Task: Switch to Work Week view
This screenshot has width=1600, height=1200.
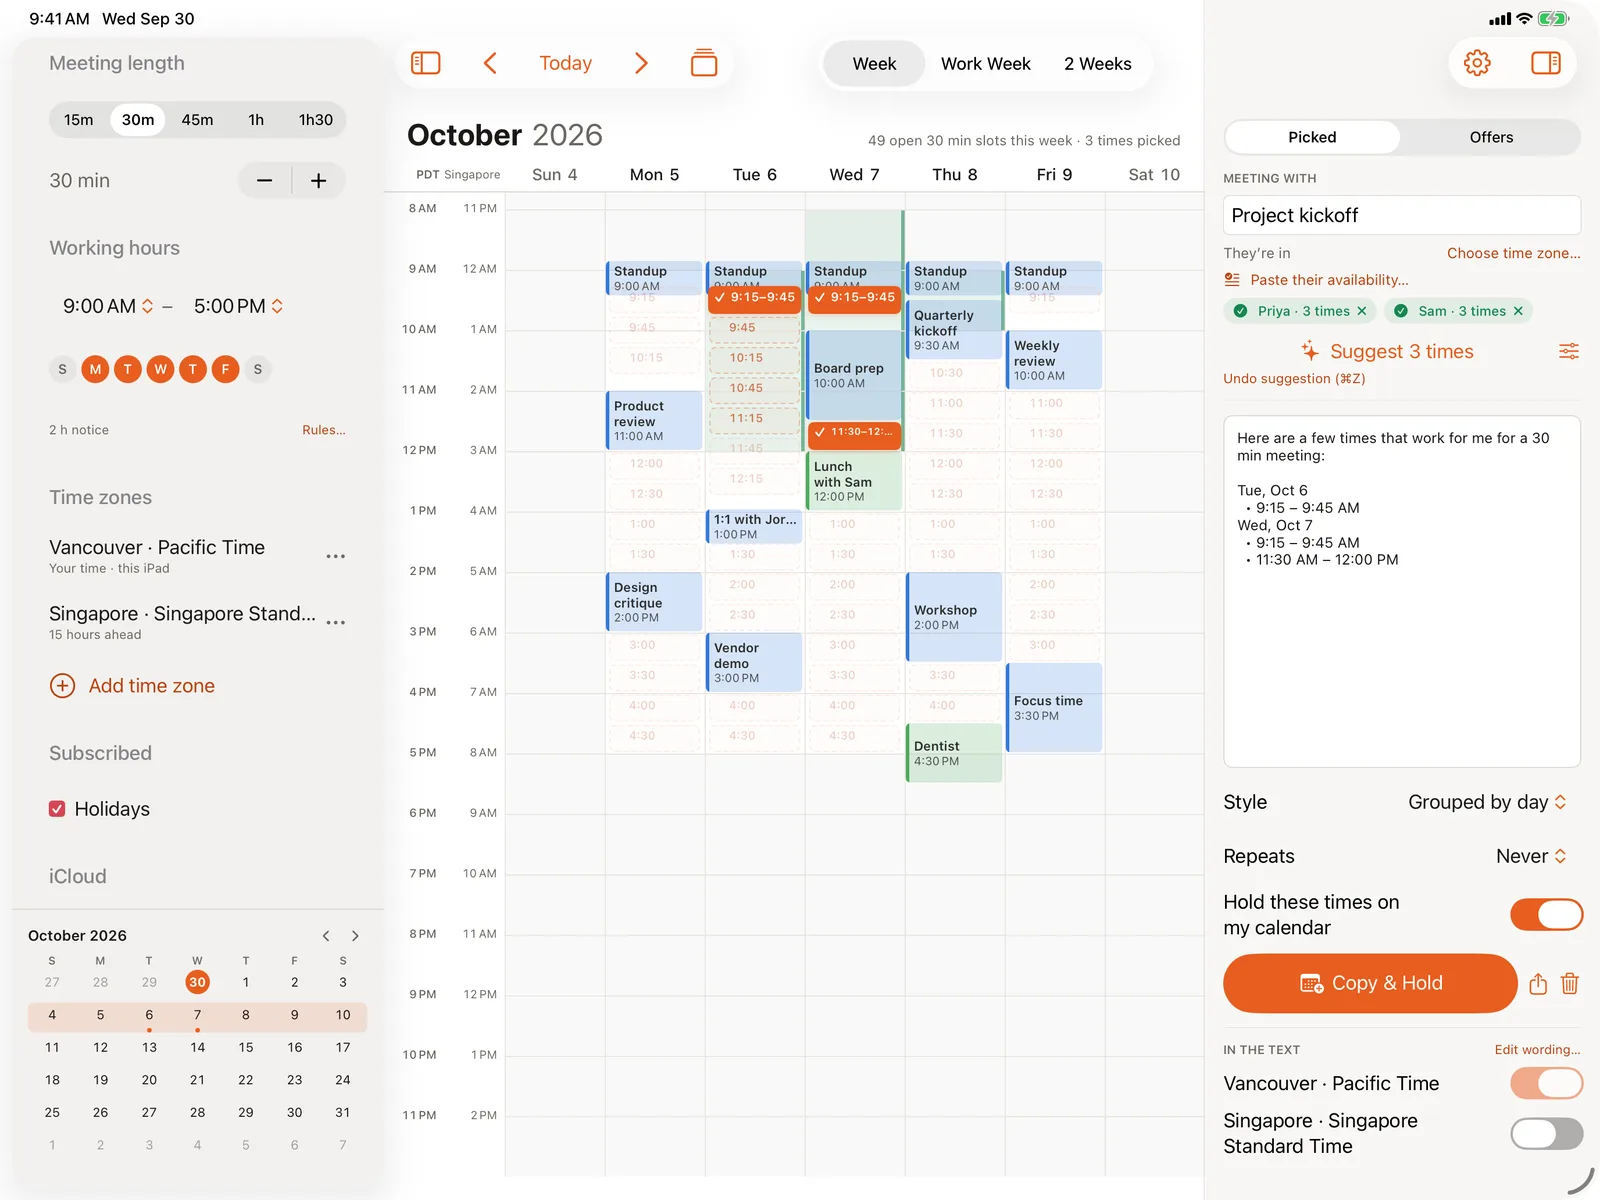Action: click(985, 64)
